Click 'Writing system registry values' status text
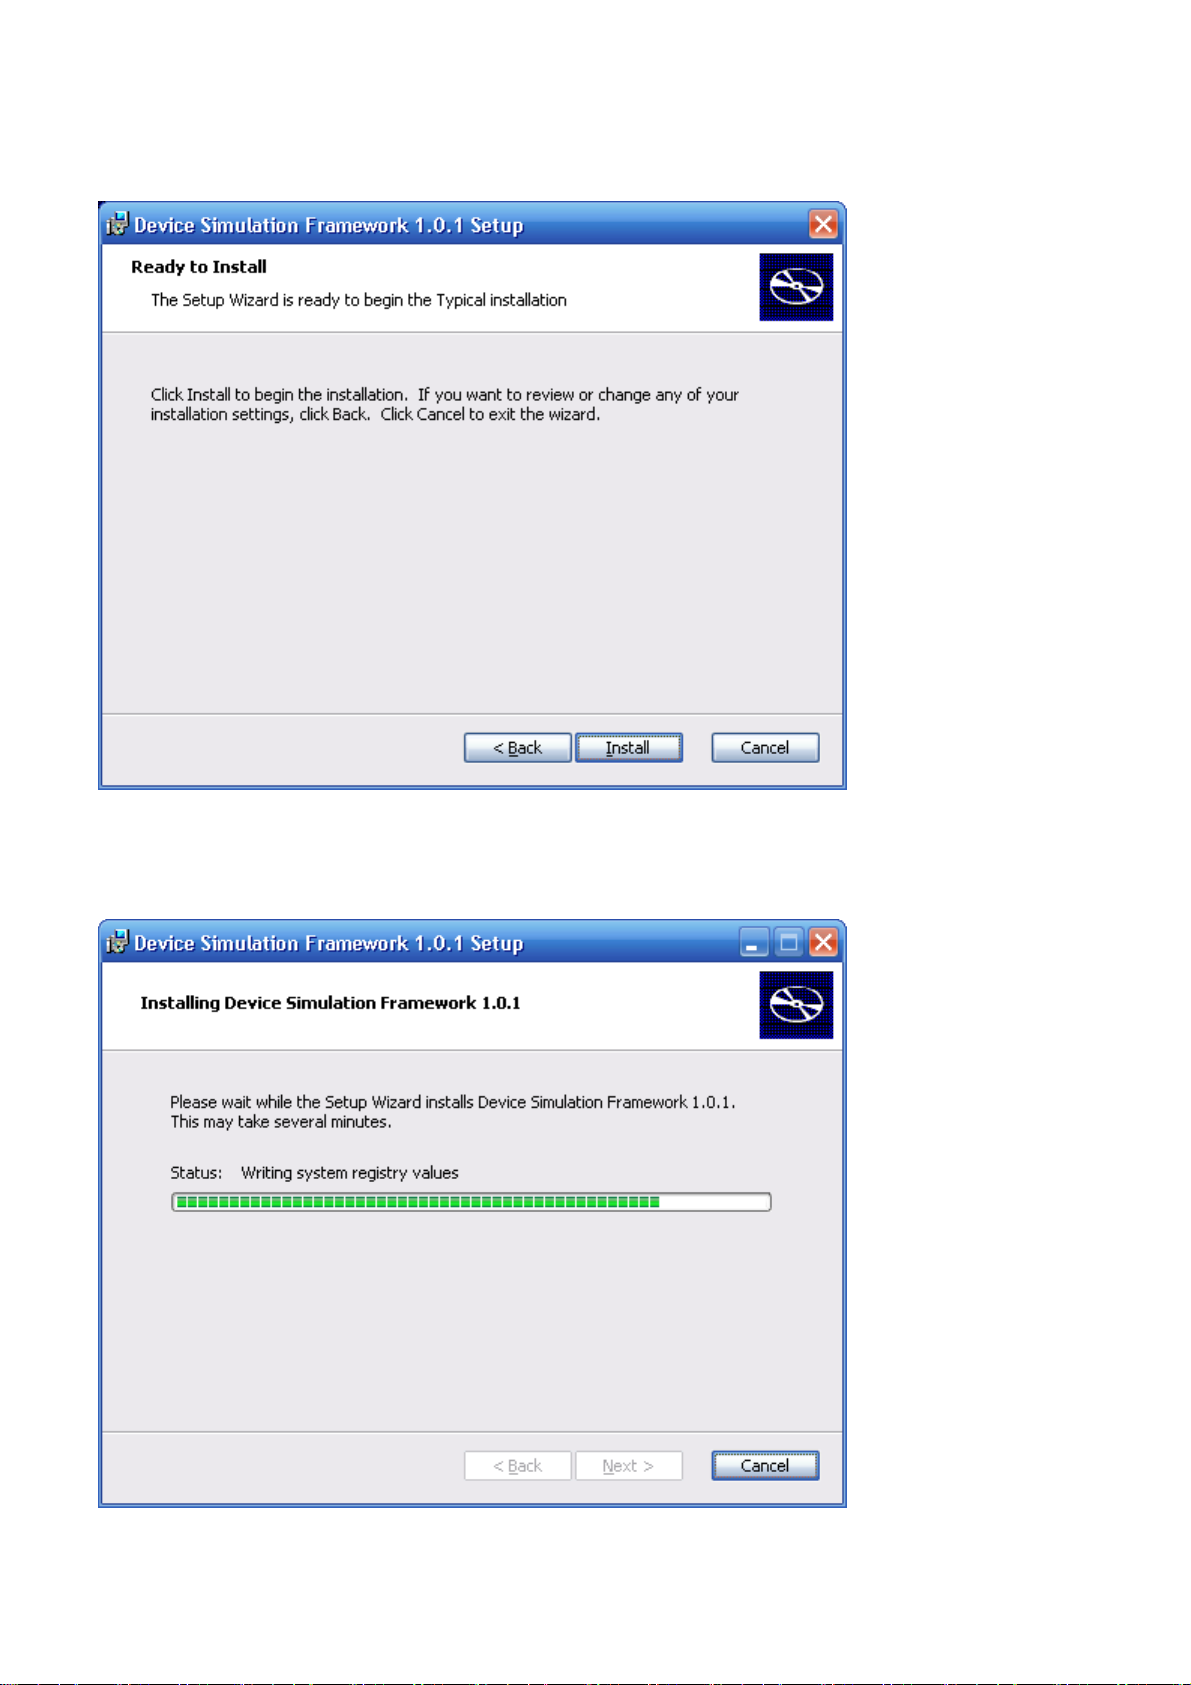 350,1173
